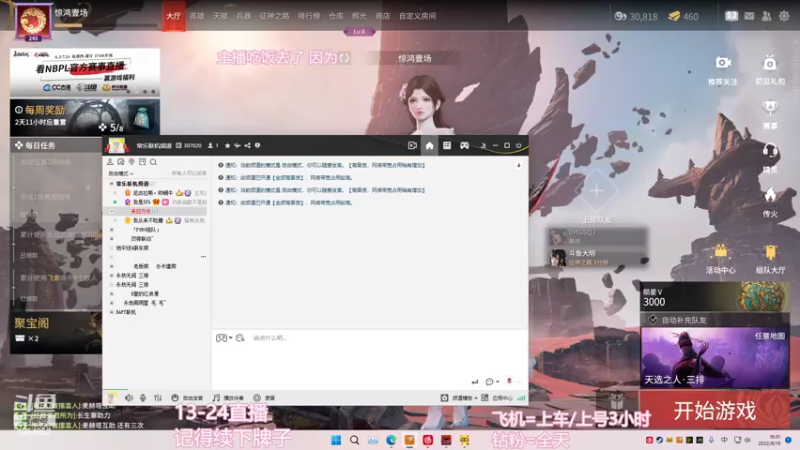The height and width of the screenshot is (450, 800).
Task: Open the speech bubble dropdown in chat input
Action: (497, 382)
